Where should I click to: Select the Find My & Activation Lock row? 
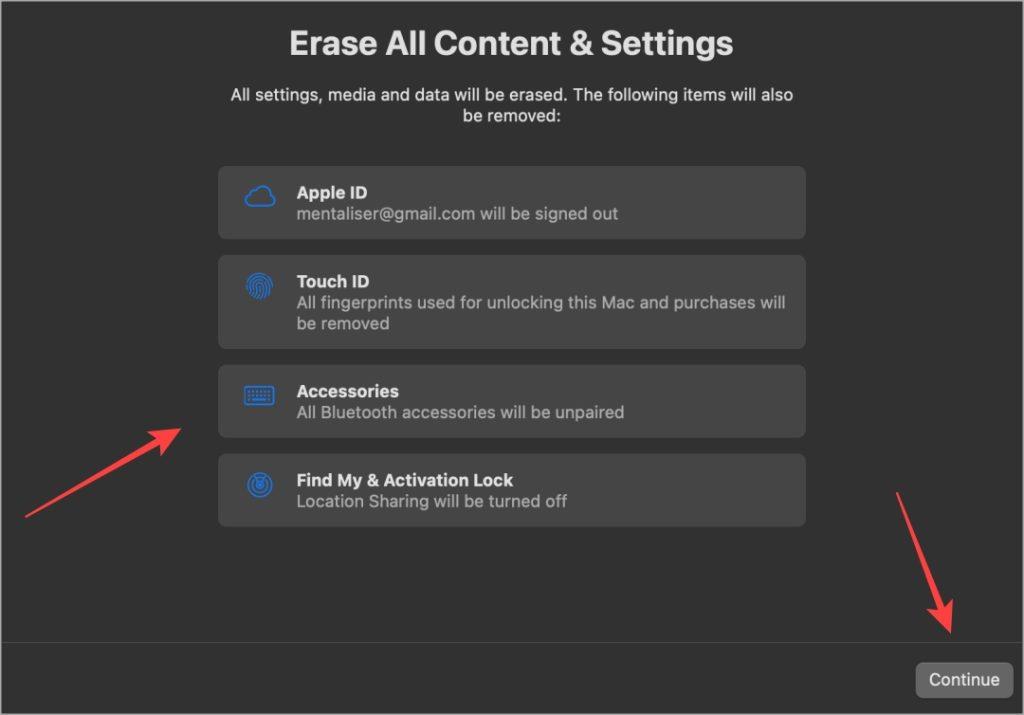(x=511, y=490)
